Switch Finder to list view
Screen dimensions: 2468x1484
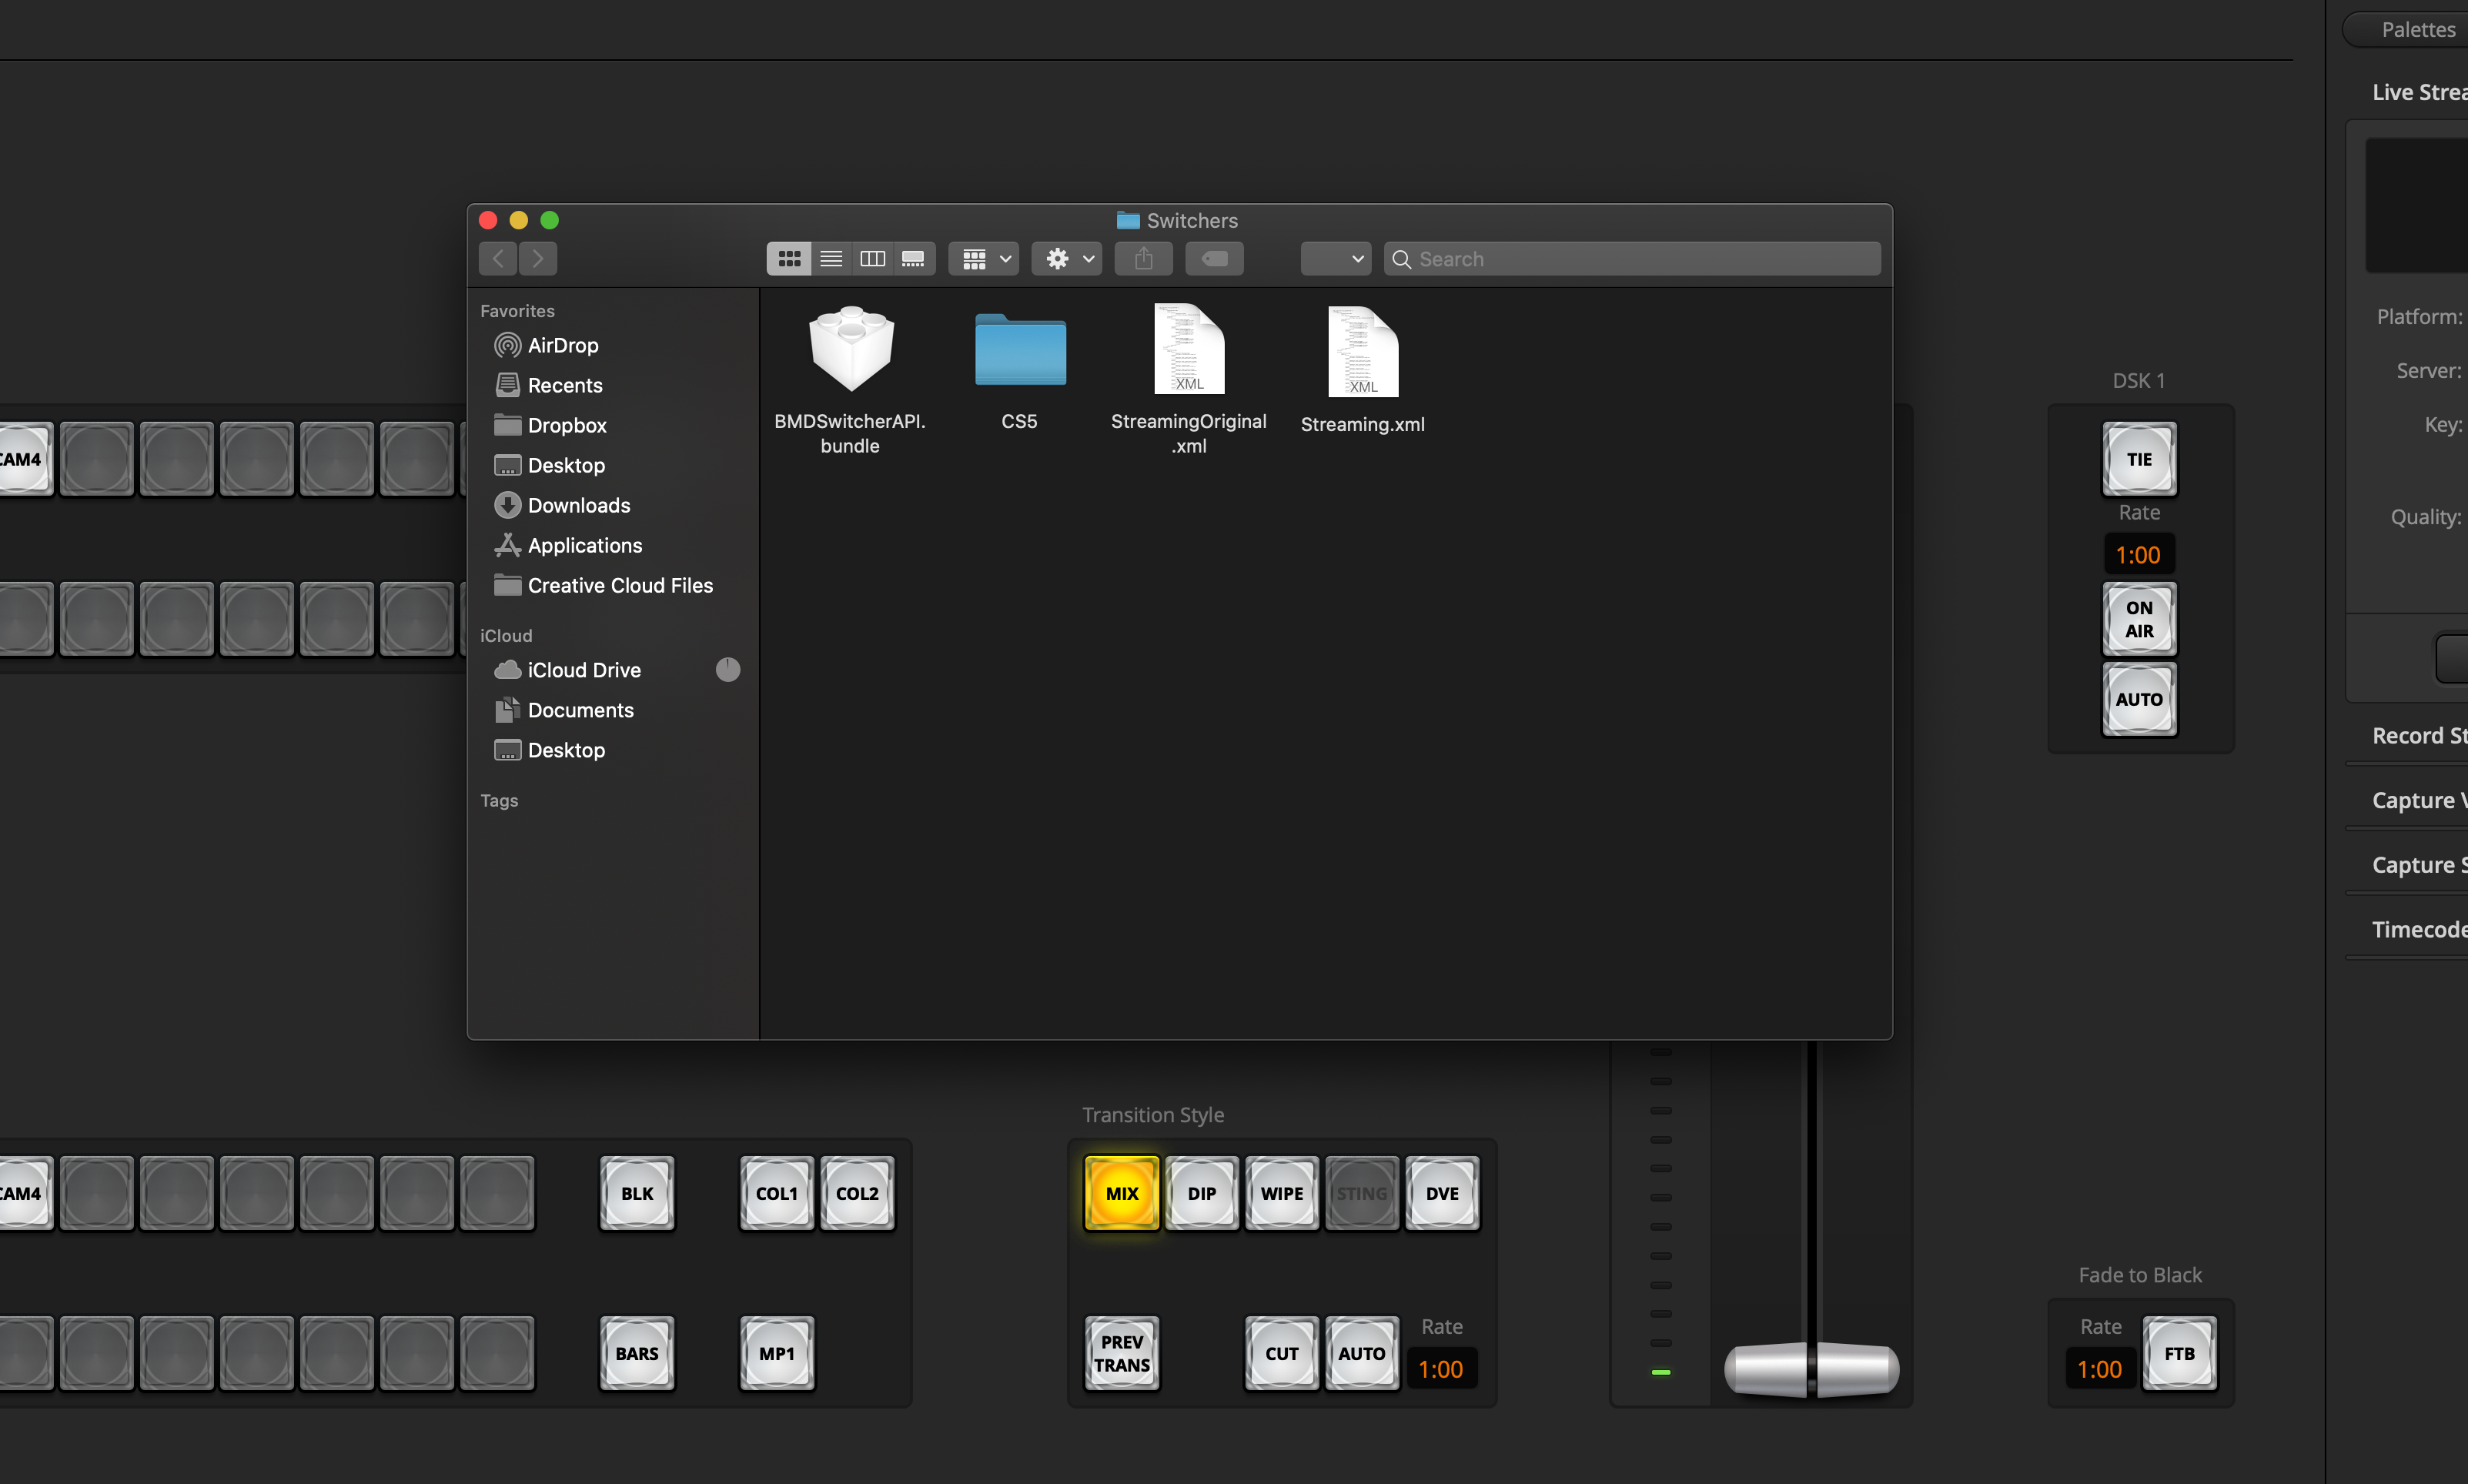tap(831, 259)
